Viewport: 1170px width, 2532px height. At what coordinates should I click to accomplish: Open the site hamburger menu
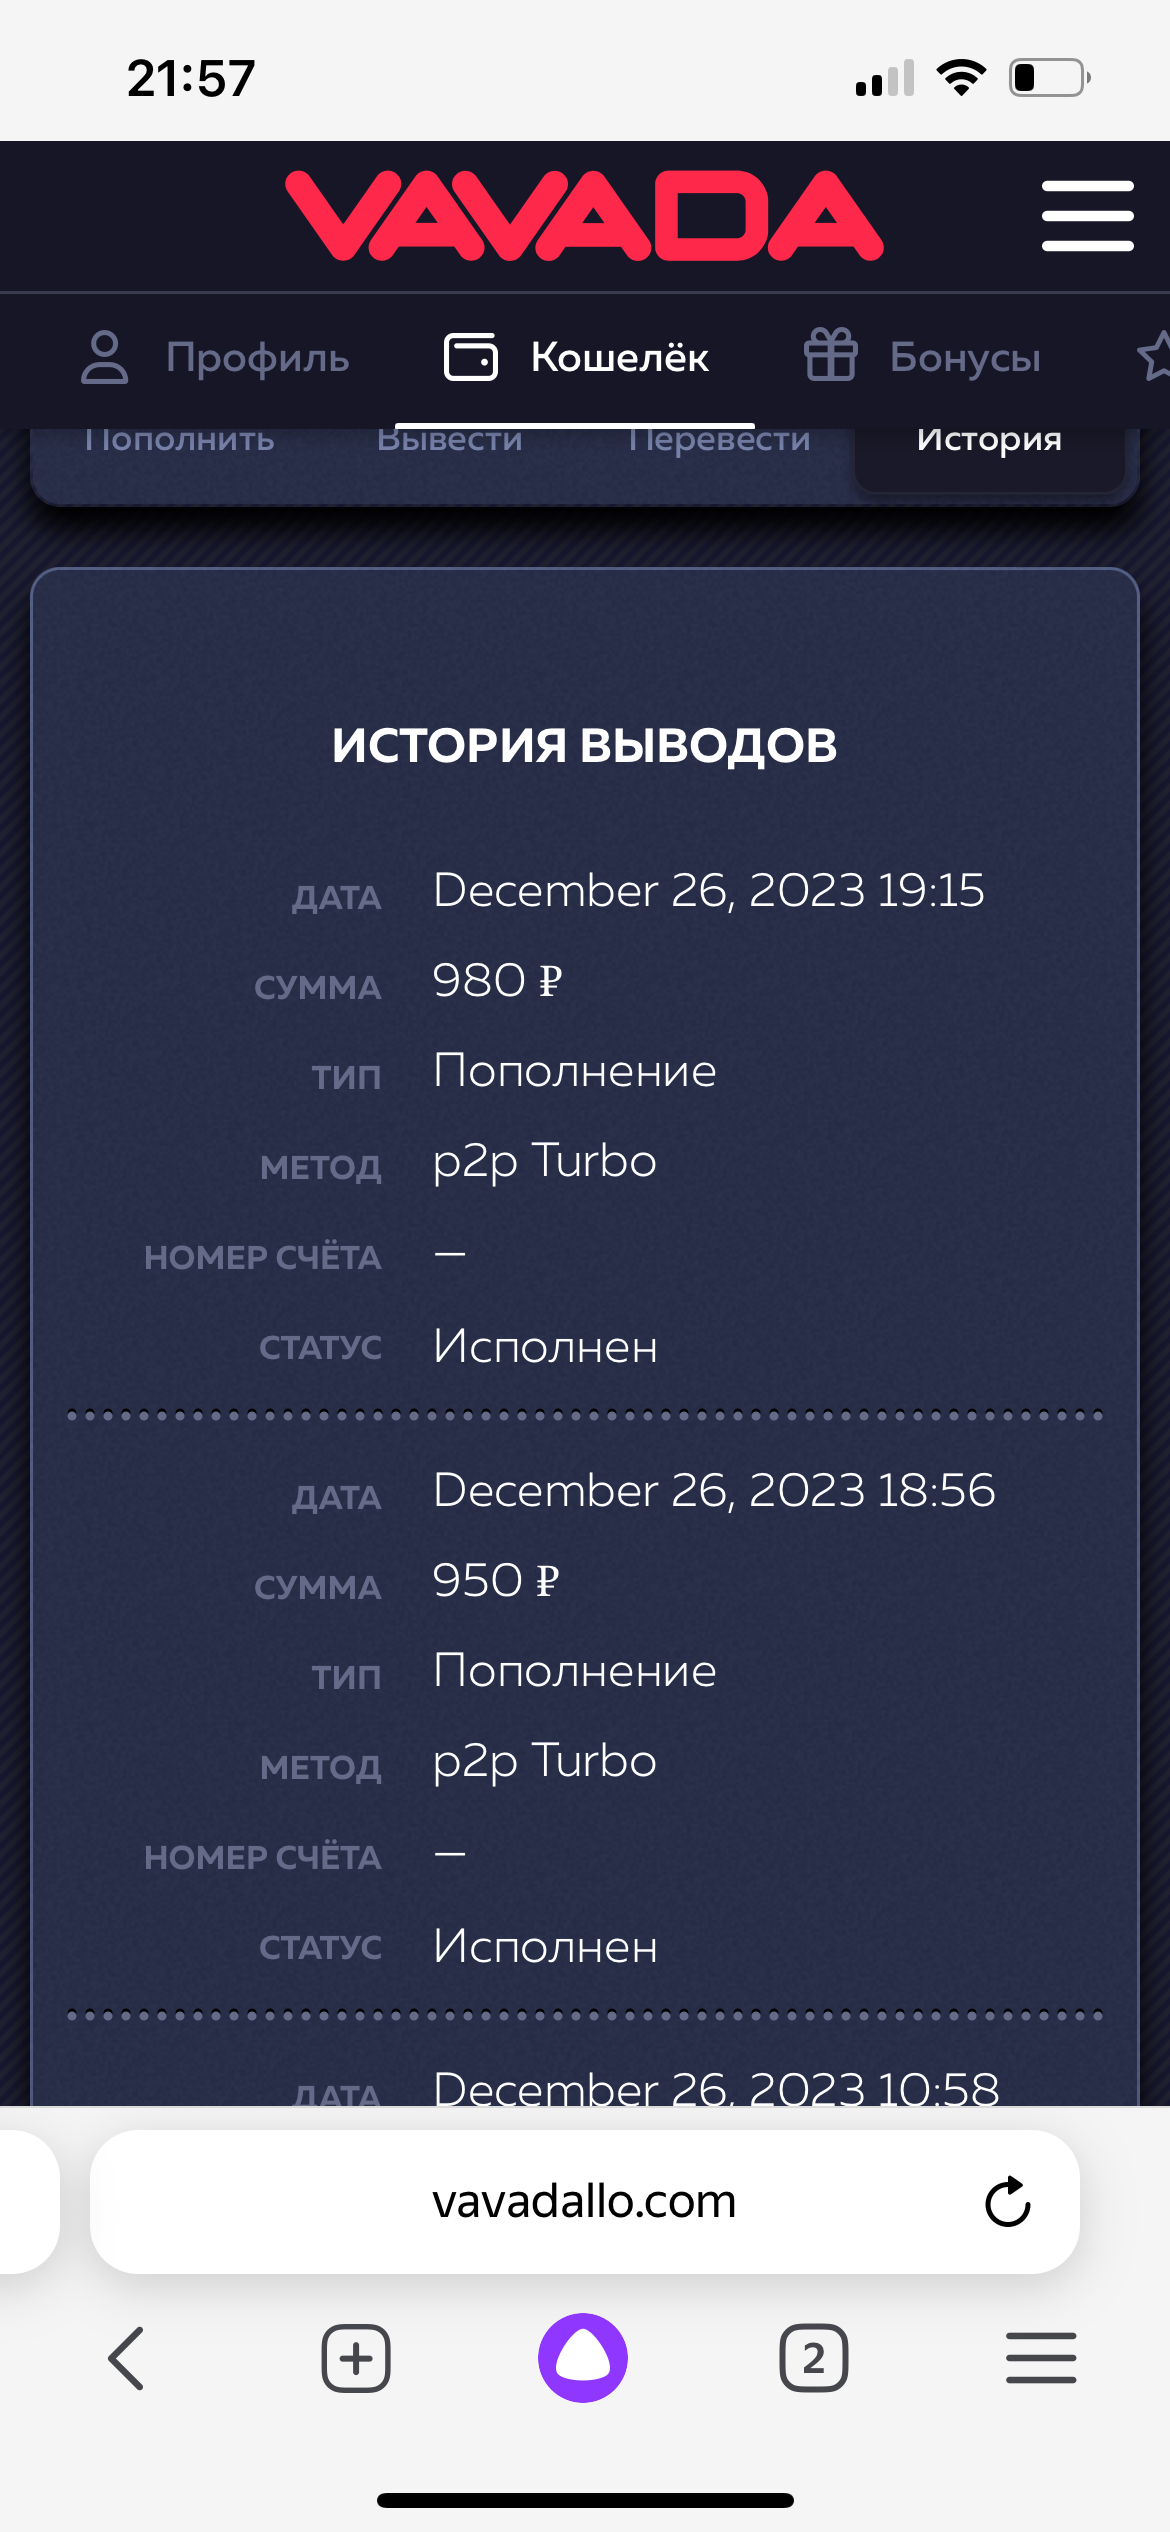(1087, 215)
